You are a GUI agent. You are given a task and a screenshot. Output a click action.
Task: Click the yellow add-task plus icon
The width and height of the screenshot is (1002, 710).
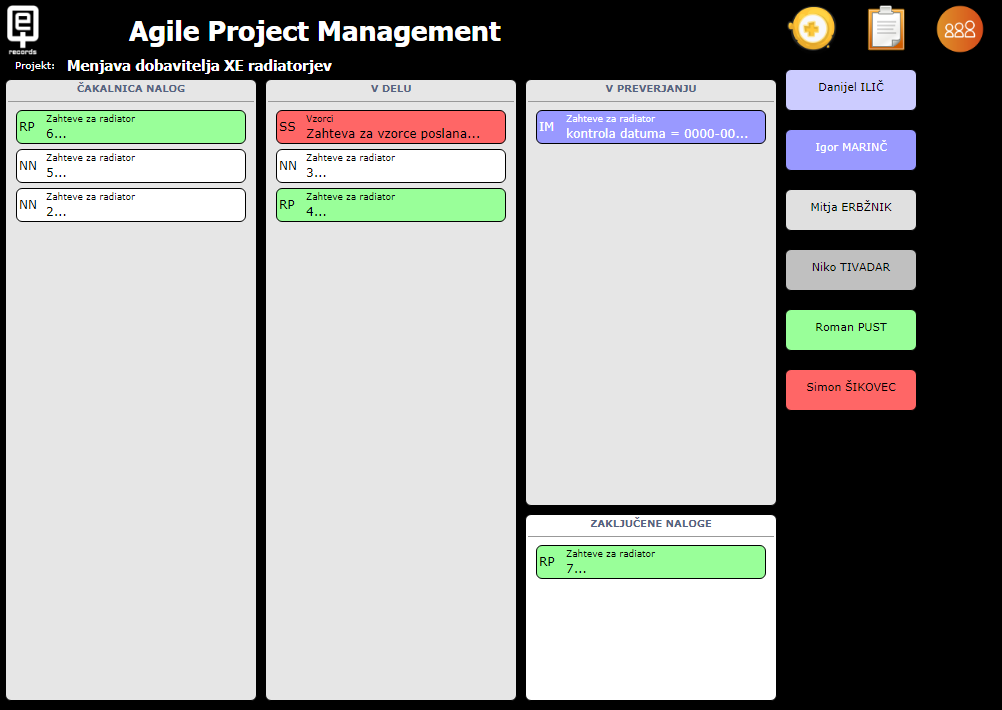click(810, 29)
